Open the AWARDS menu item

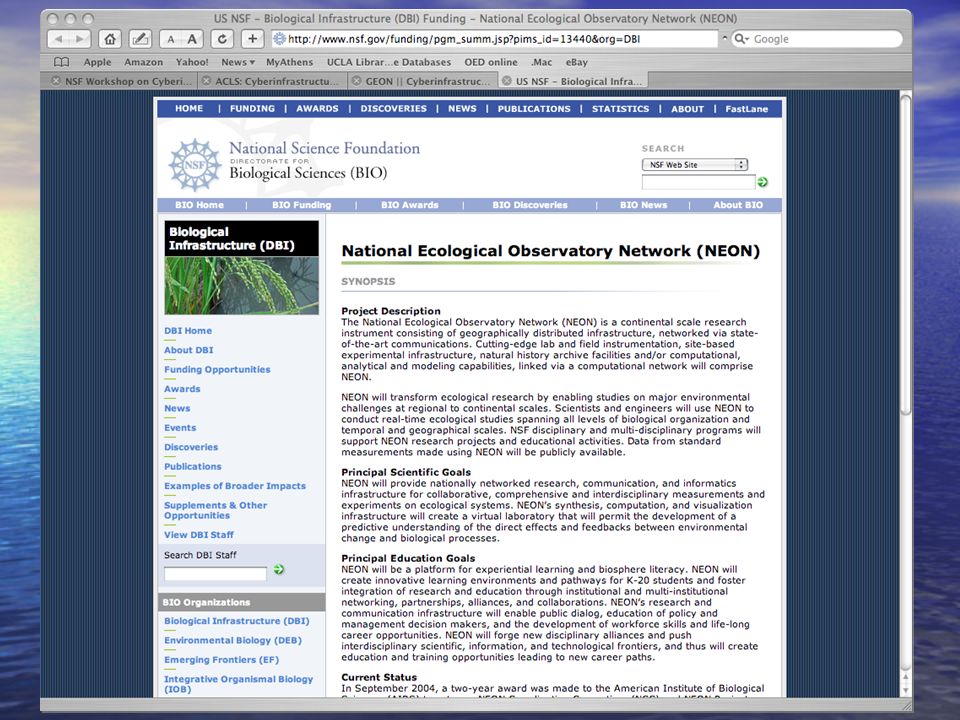317,108
